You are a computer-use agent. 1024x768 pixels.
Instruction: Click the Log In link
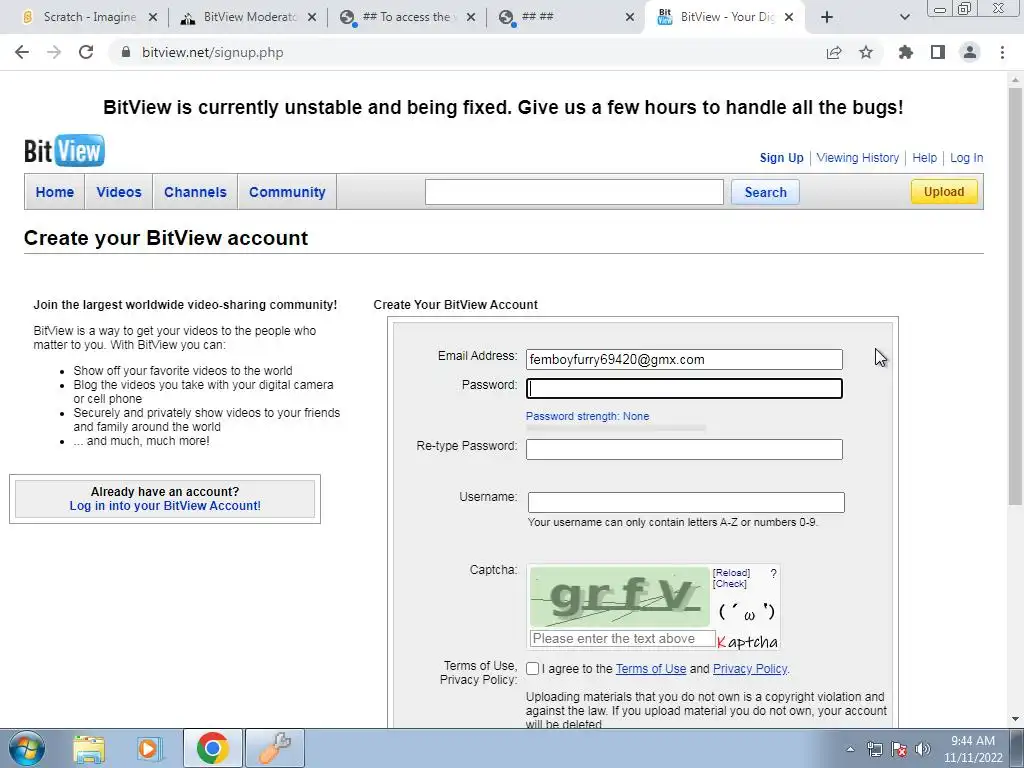(x=967, y=157)
